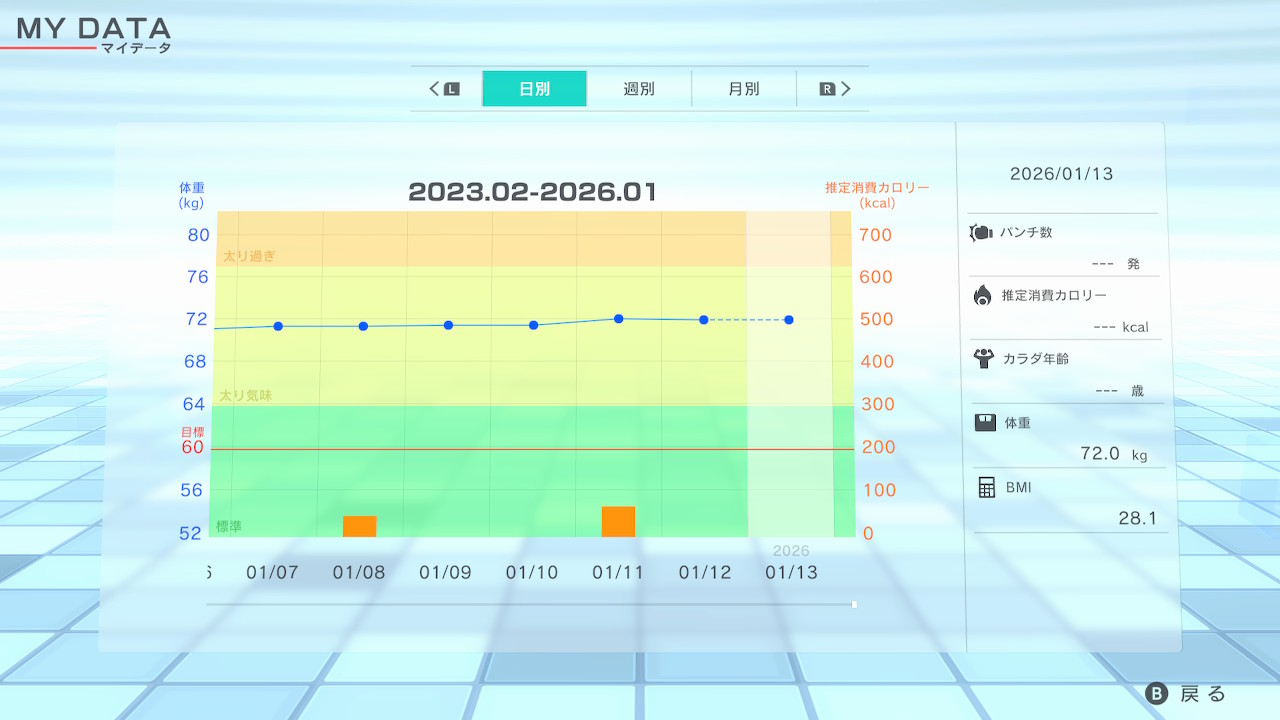Select the 01/11 weight data point
The image size is (1280, 720).
tap(618, 319)
